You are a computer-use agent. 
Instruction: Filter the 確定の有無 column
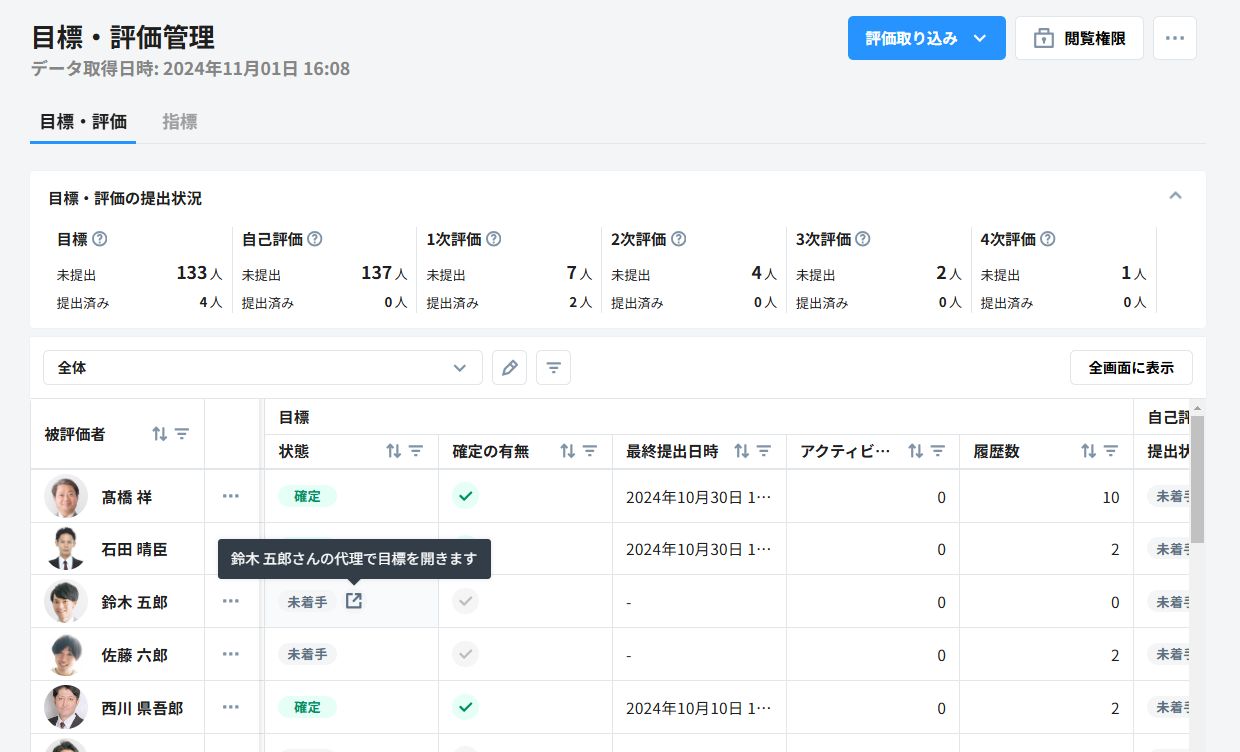tap(590, 451)
